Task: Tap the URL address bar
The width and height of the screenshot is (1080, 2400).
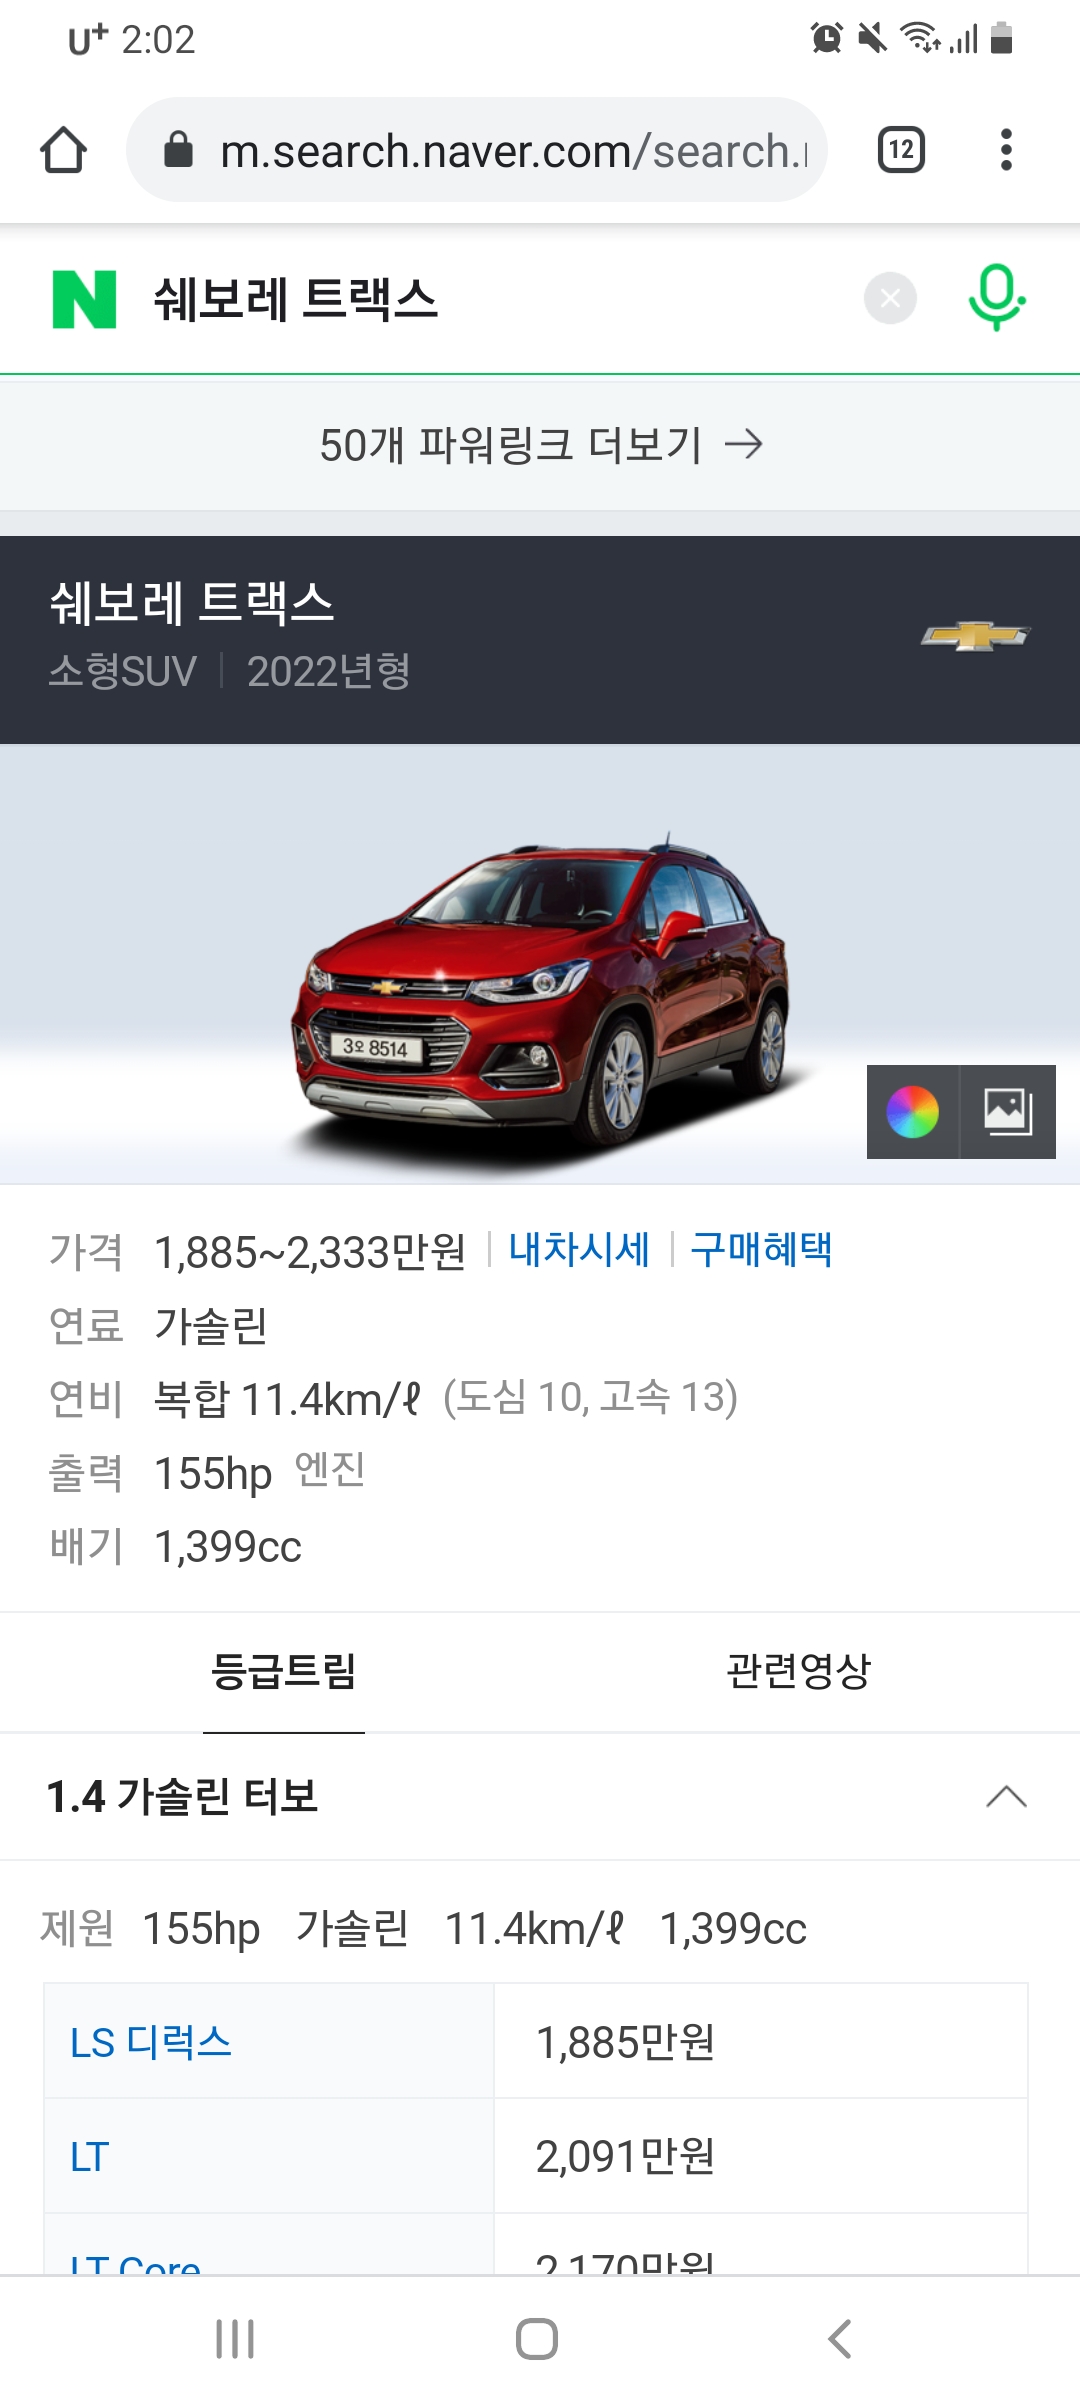Action: coord(477,150)
